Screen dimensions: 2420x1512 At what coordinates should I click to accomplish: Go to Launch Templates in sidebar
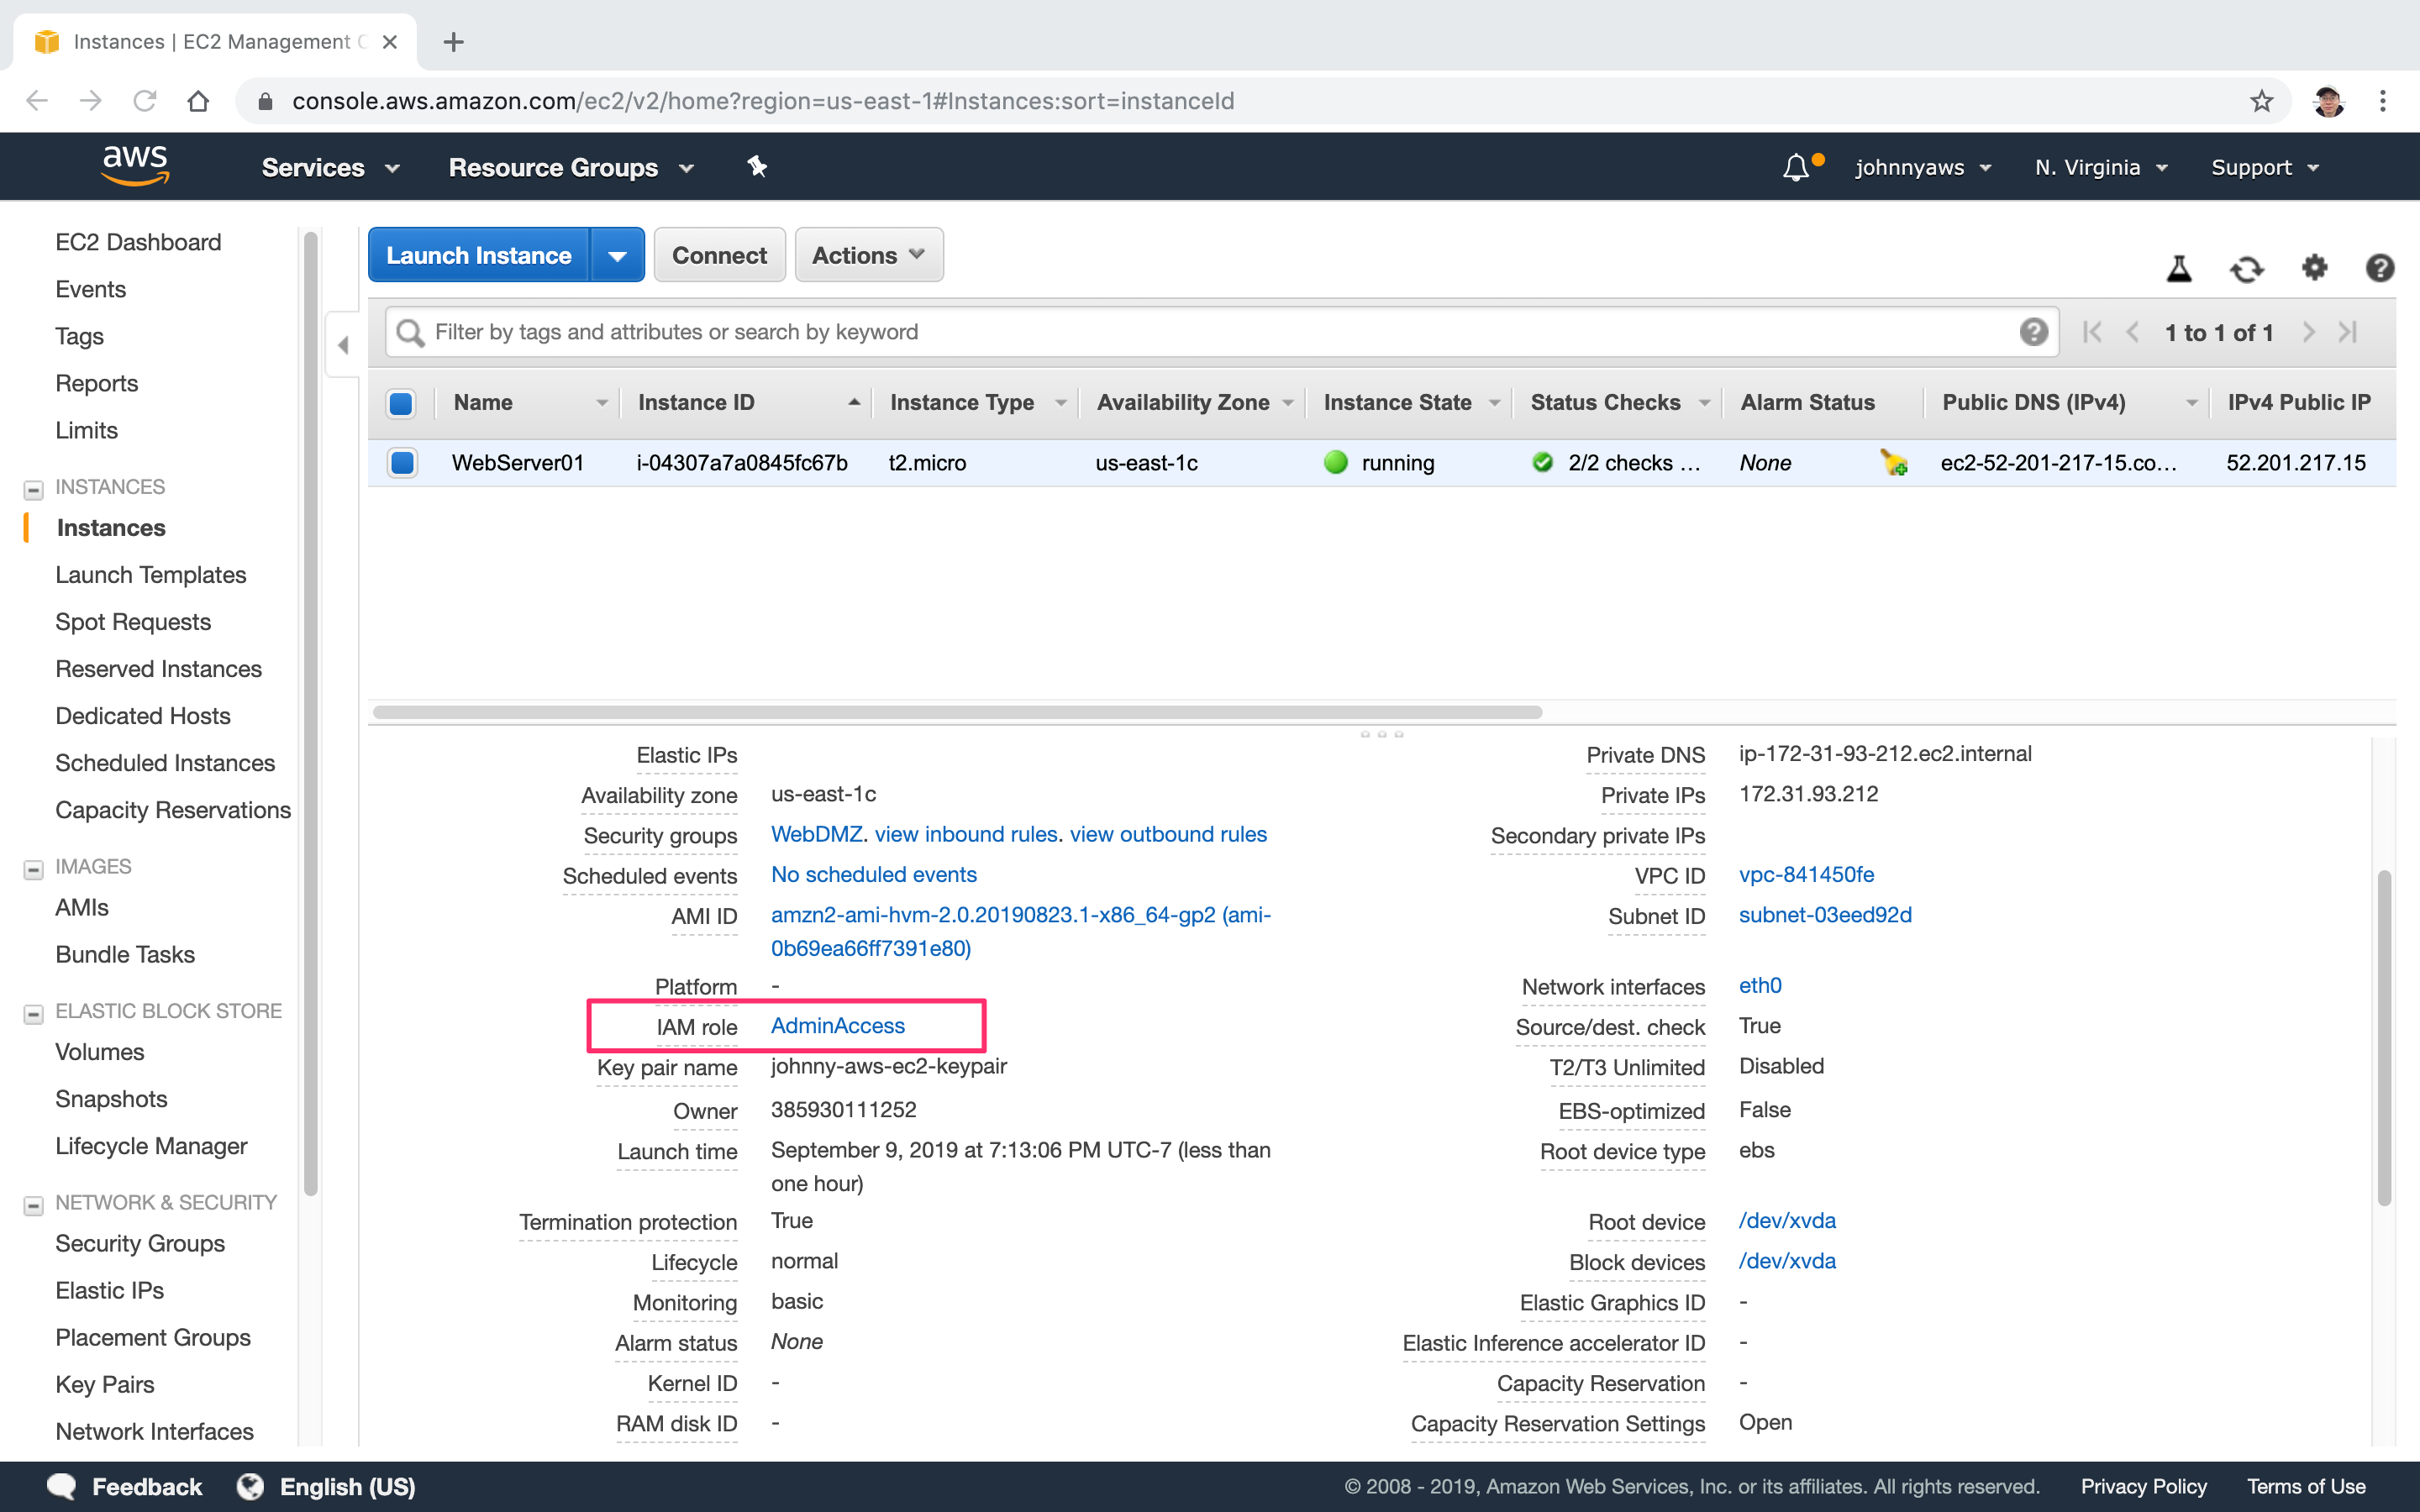pyautogui.click(x=150, y=575)
